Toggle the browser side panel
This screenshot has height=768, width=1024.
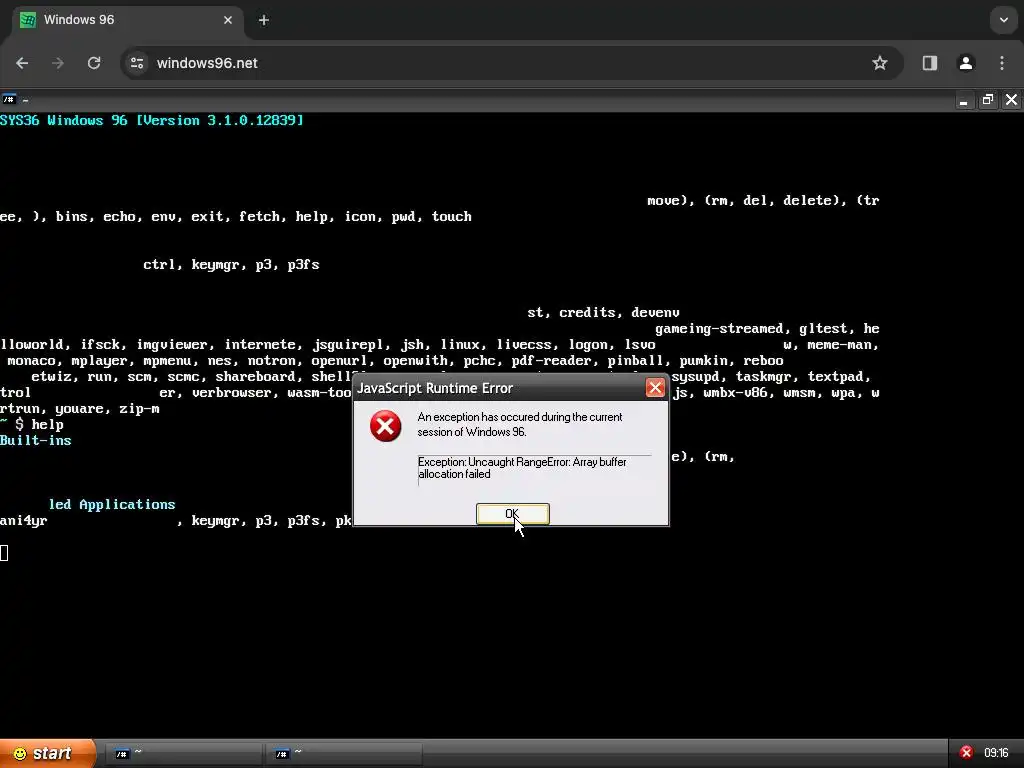pyautogui.click(x=930, y=63)
